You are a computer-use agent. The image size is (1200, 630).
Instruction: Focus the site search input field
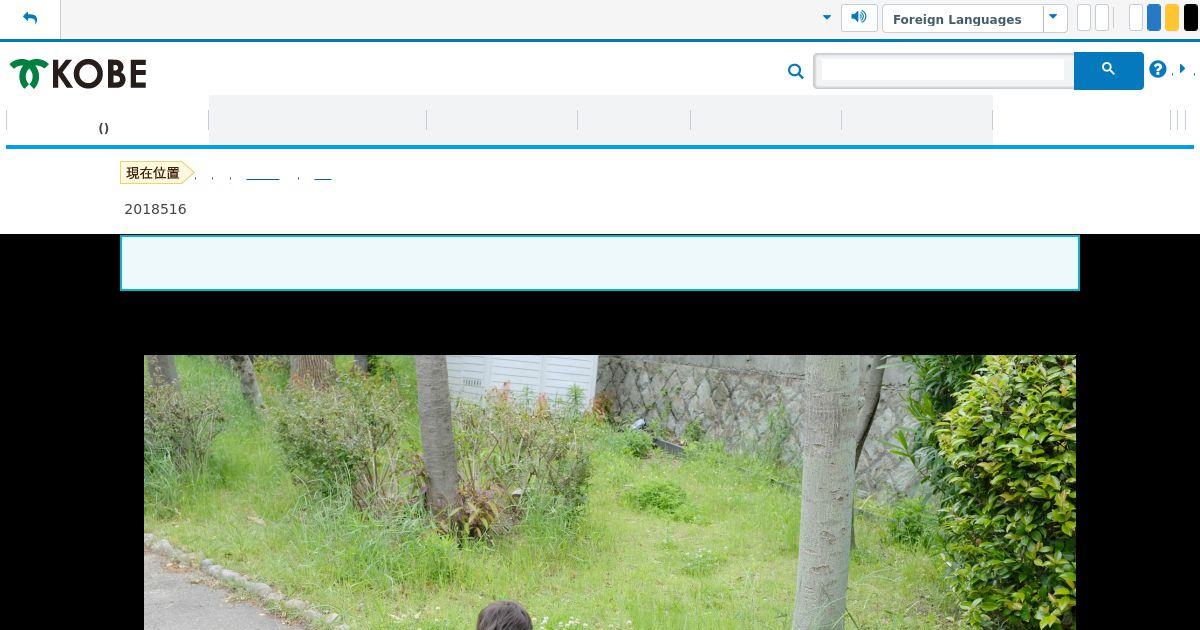point(944,70)
